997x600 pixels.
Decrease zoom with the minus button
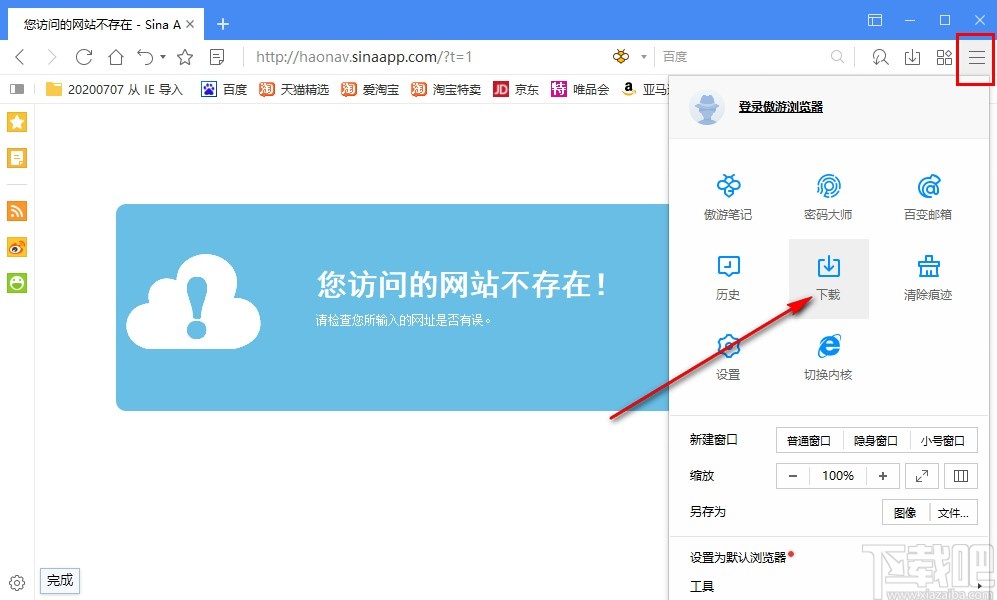point(793,475)
